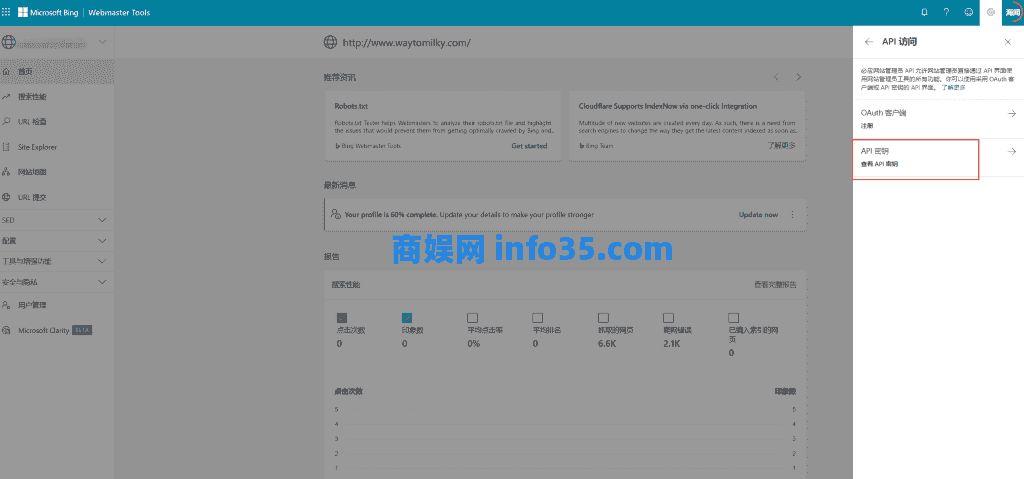Toggle the 点击次数 checkbox
The height and width of the screenshot is (479, 1024).
pyautogui.click(x=342, y=318)
